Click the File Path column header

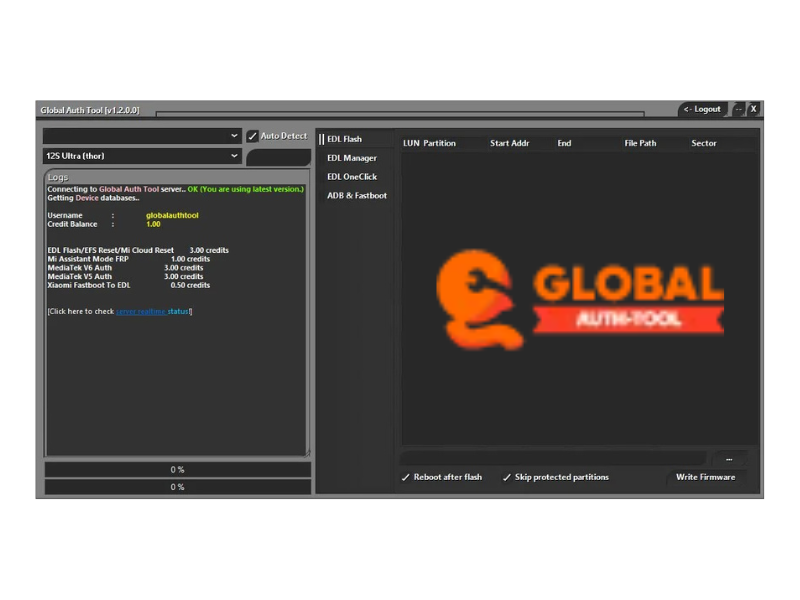pos(640,143)
